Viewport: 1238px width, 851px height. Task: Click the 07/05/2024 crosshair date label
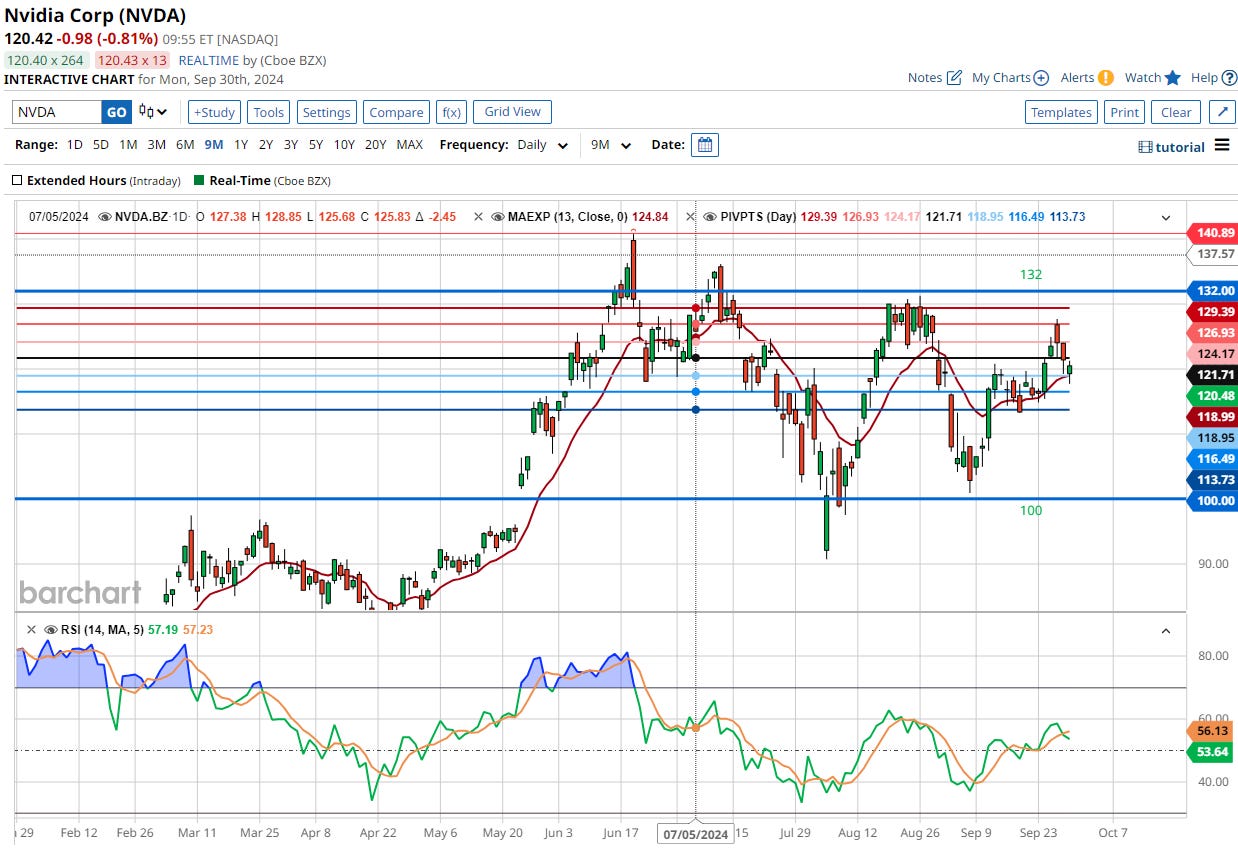coord(695,834)
